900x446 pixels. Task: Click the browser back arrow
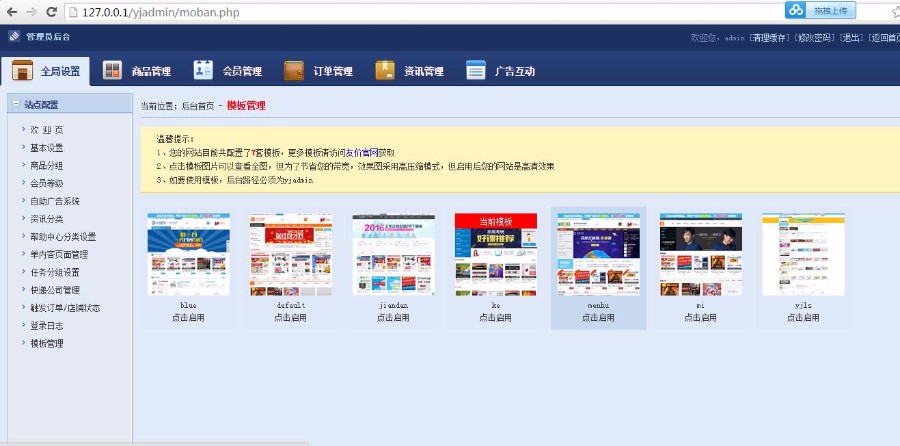coord(11,11)
